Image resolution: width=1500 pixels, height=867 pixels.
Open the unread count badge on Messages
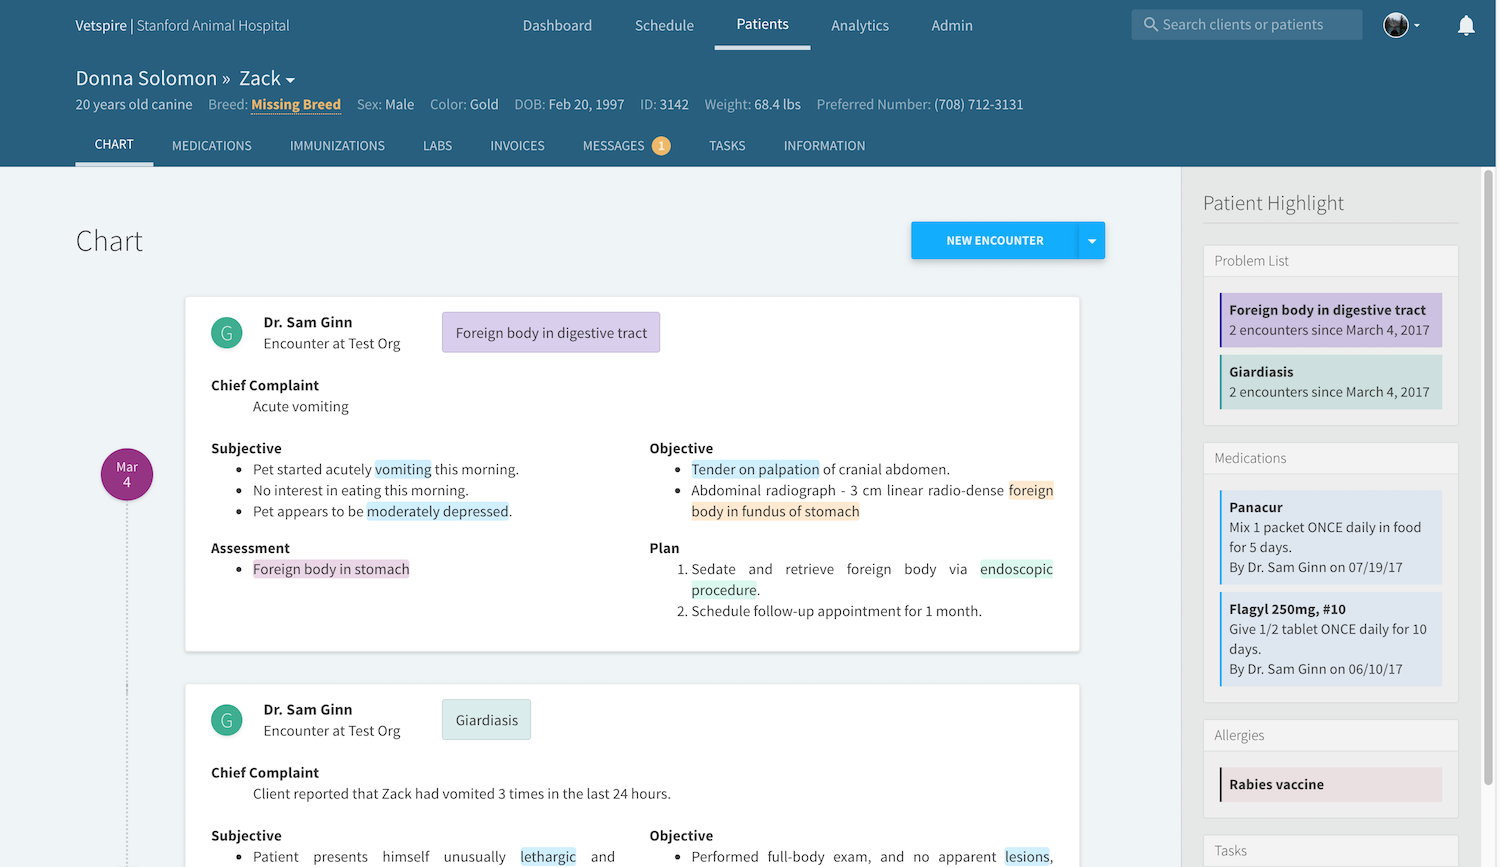(x=660, y=145)
